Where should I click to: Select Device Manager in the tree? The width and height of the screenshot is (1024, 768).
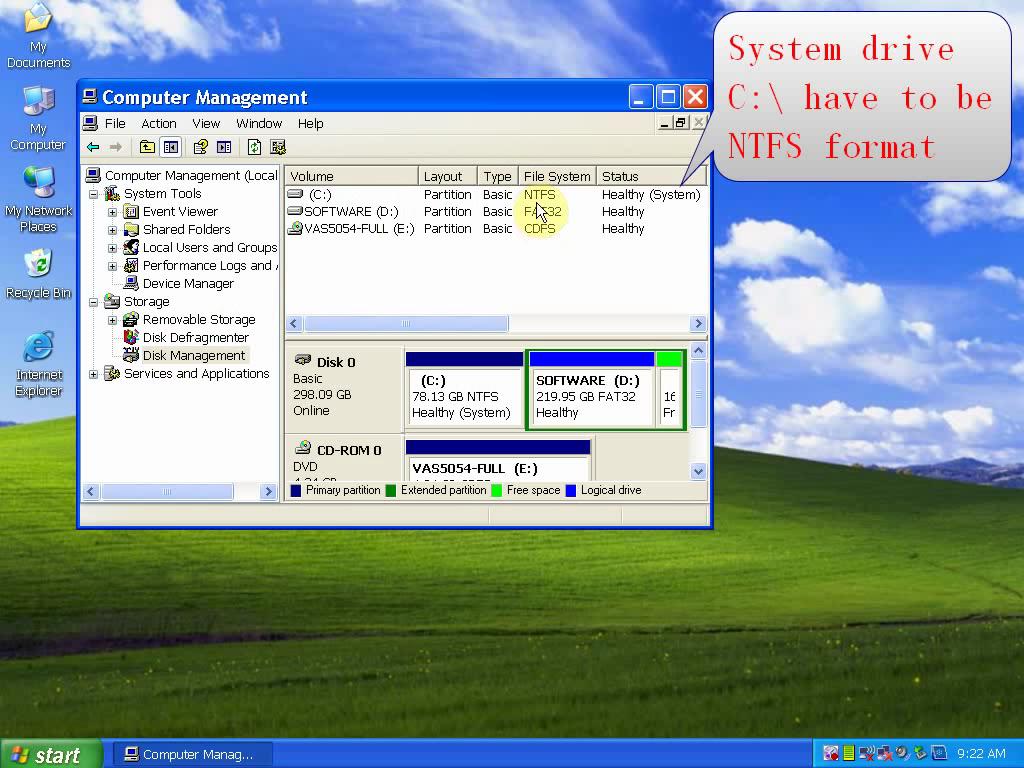(x=187, y=284)
